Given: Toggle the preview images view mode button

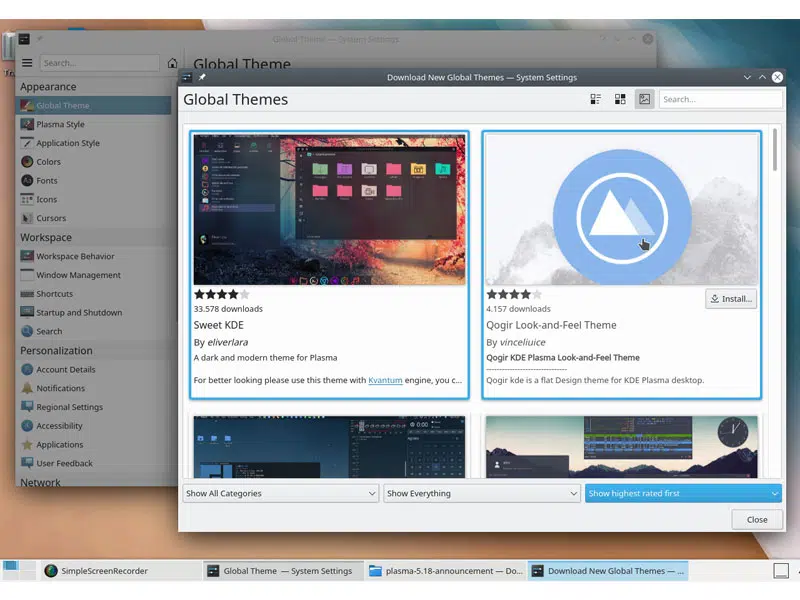Looking at the screenshot, I should point(644,99).
